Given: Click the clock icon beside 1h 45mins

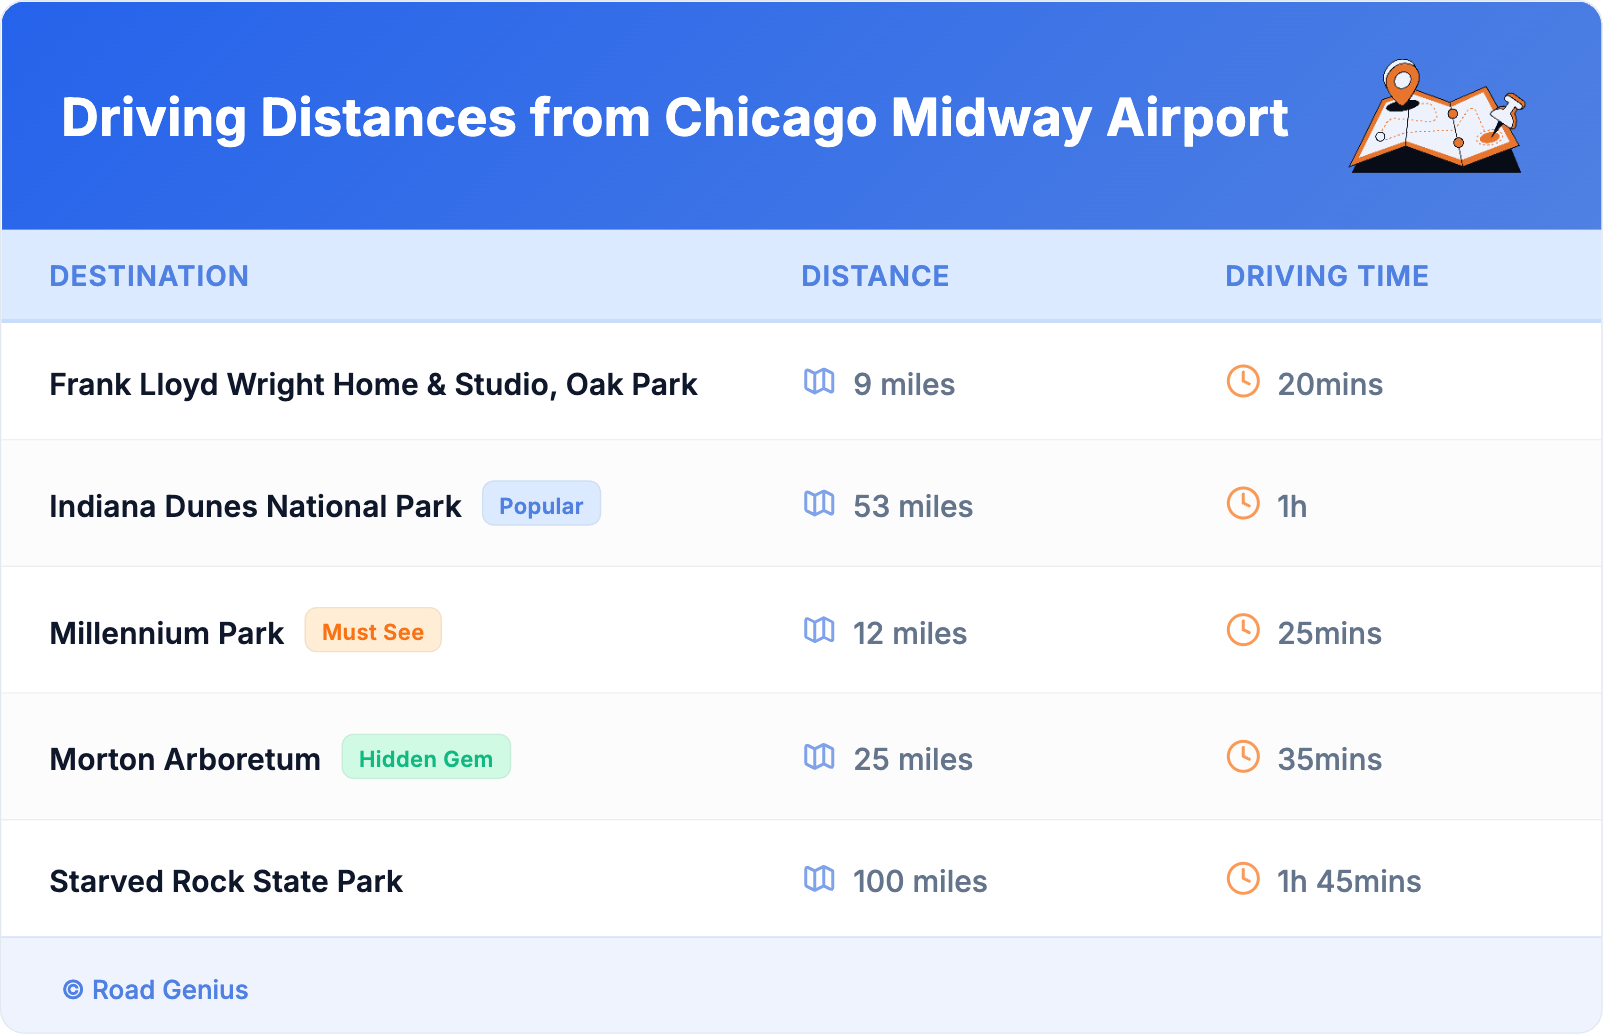Looking at the screenshot, I should (1243, 879).
